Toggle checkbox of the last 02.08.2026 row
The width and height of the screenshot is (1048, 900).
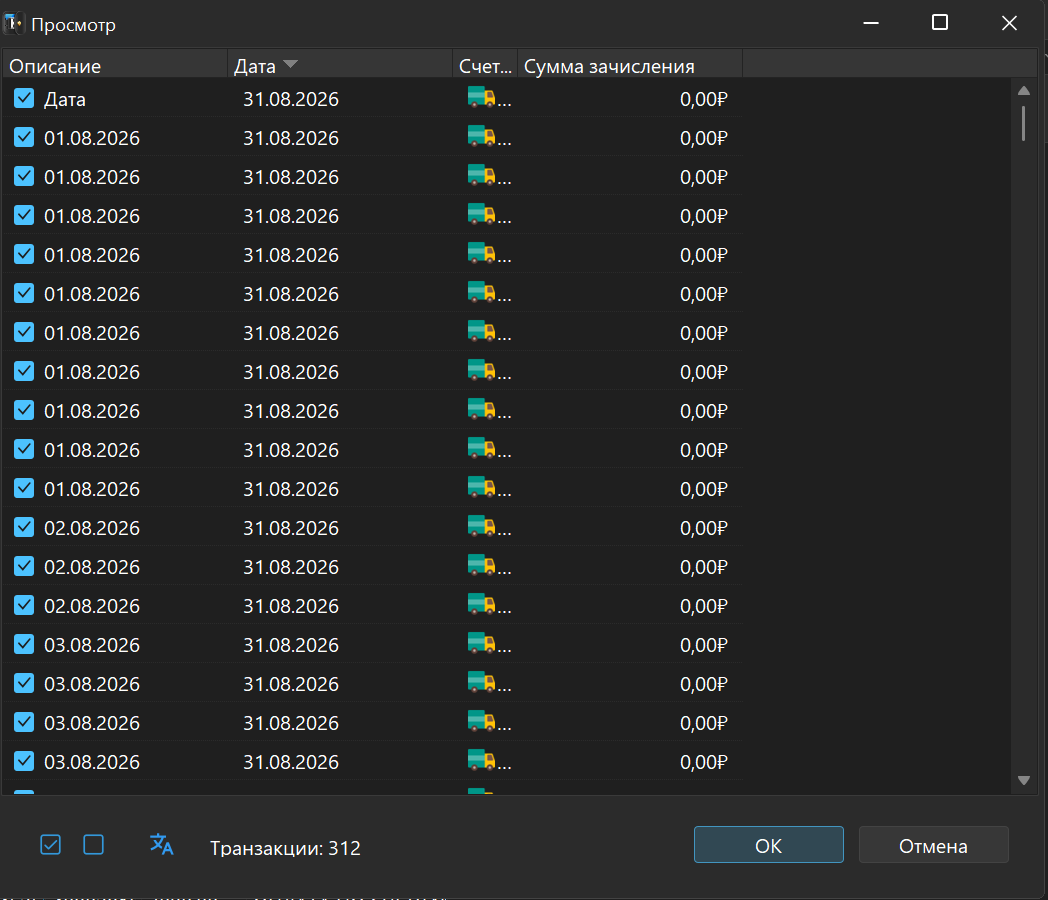click(24, 605)
